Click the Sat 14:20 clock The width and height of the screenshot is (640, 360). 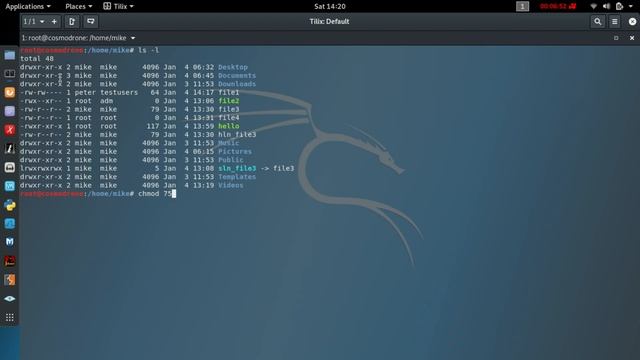330,6
